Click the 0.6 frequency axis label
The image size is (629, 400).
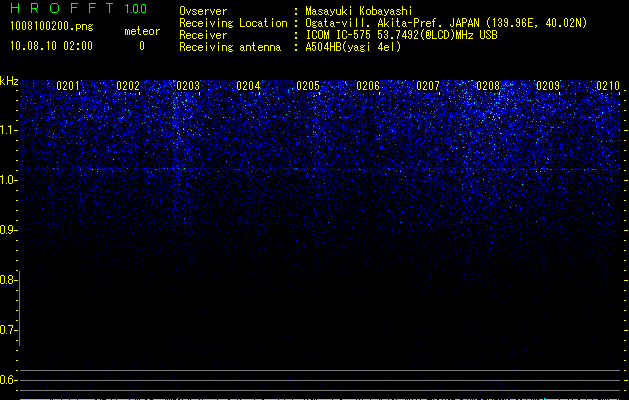[8, 380]
